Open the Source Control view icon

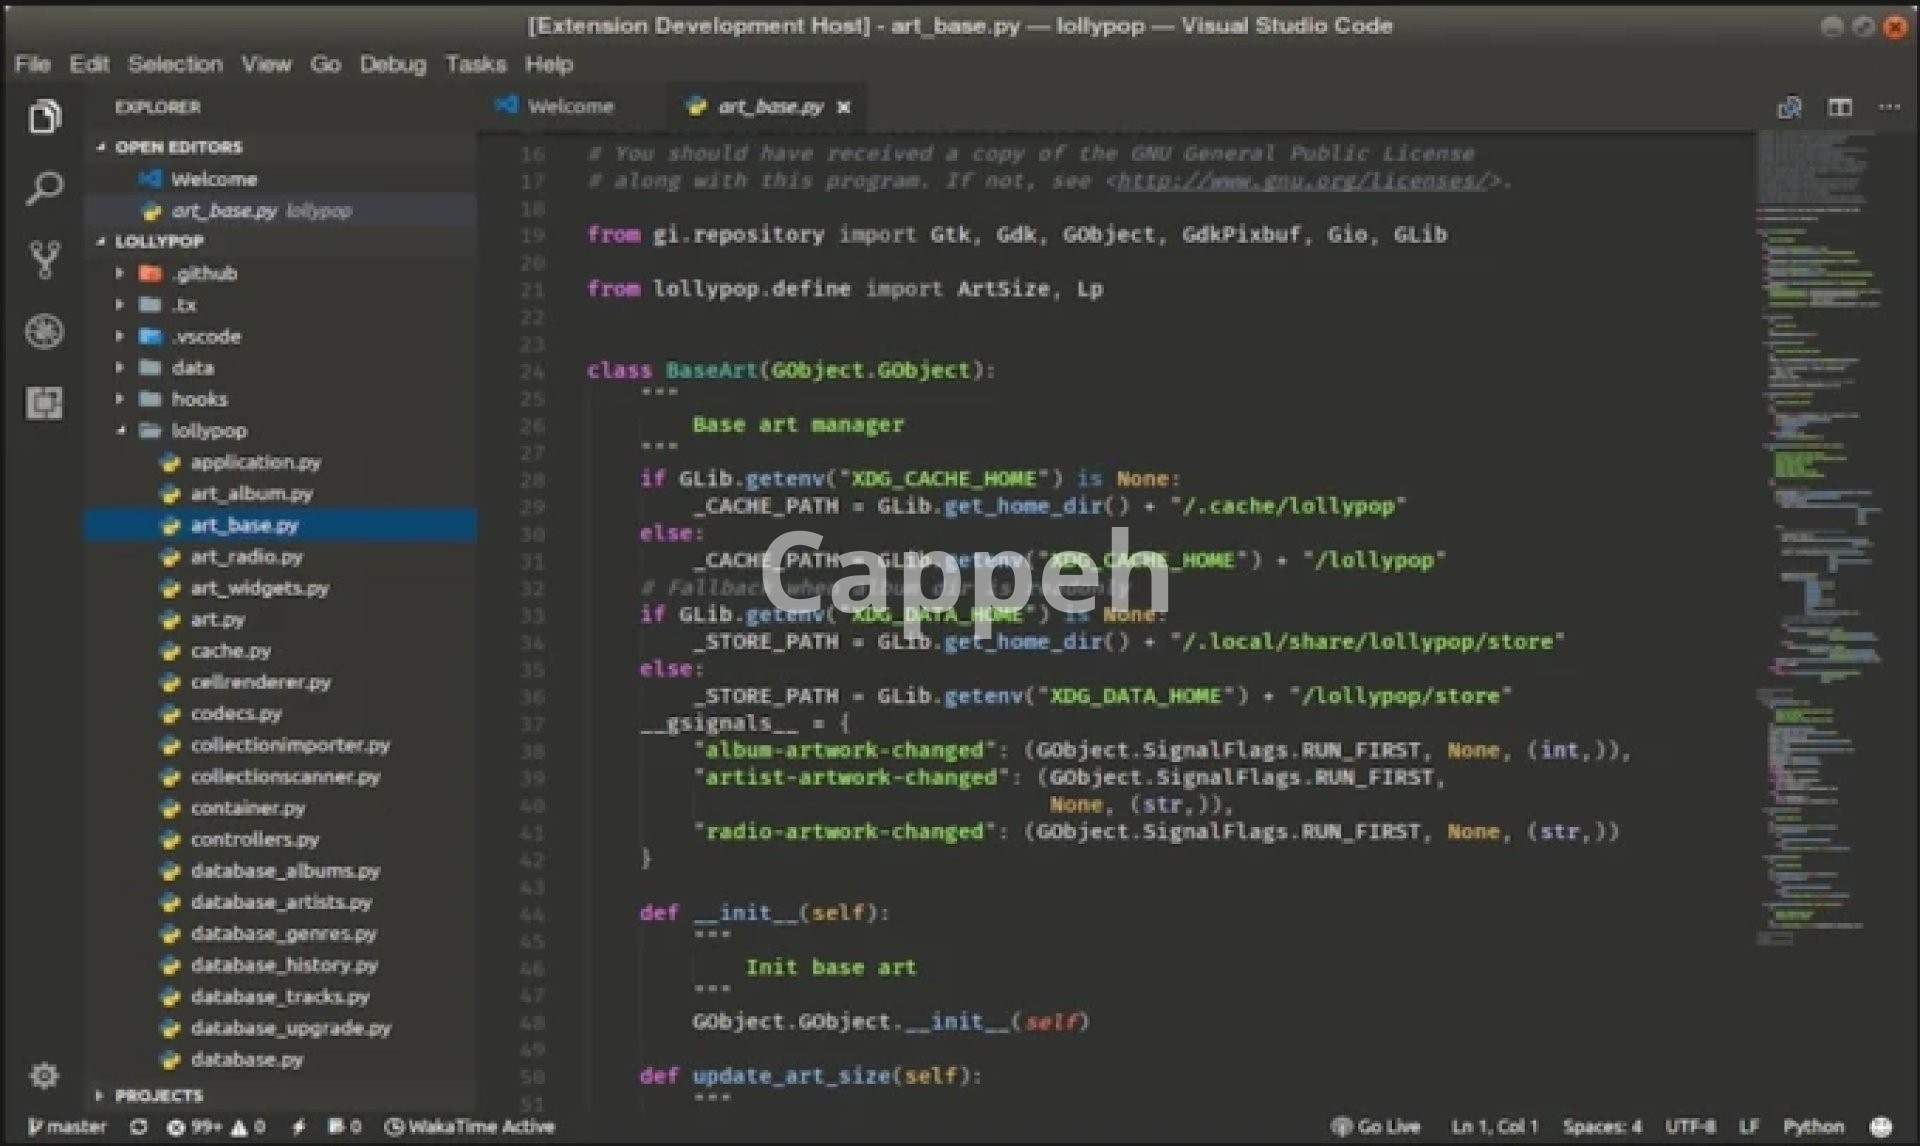click(x=44, y=260)
